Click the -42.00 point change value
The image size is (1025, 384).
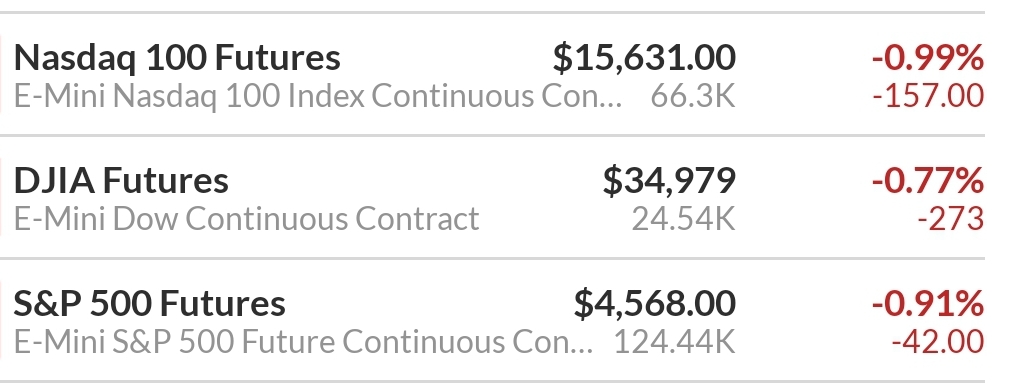pos(938,342)
